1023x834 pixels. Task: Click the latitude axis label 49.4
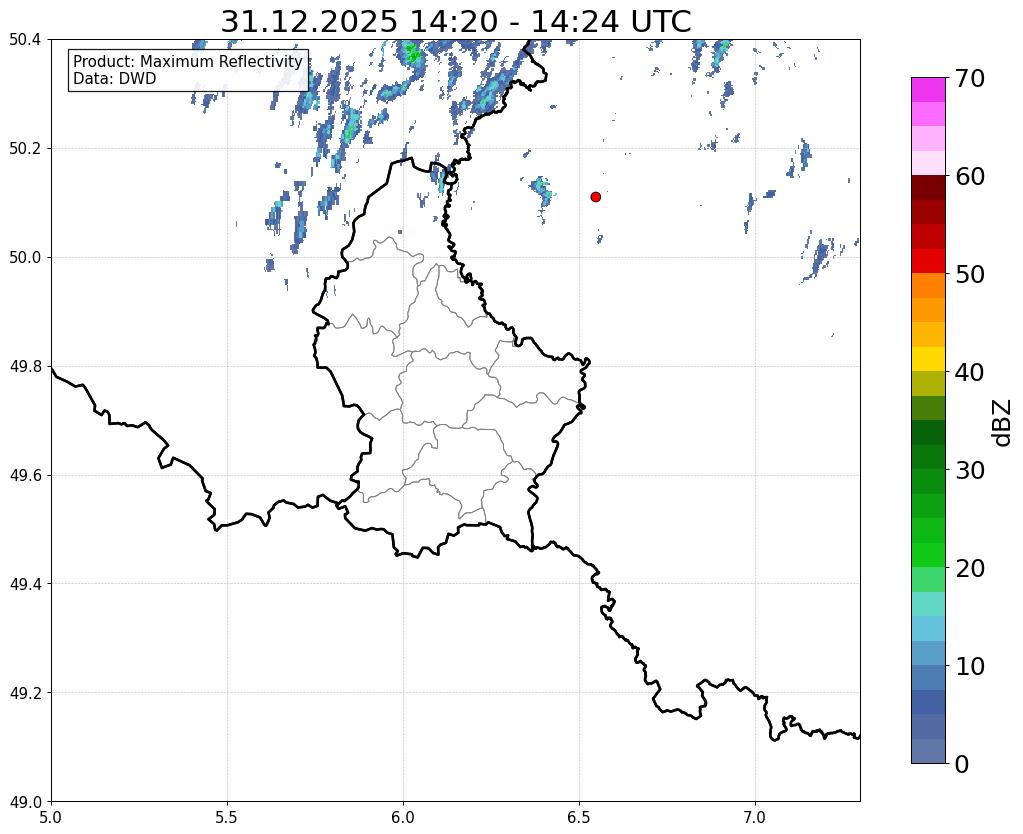[x=25, y=584]
